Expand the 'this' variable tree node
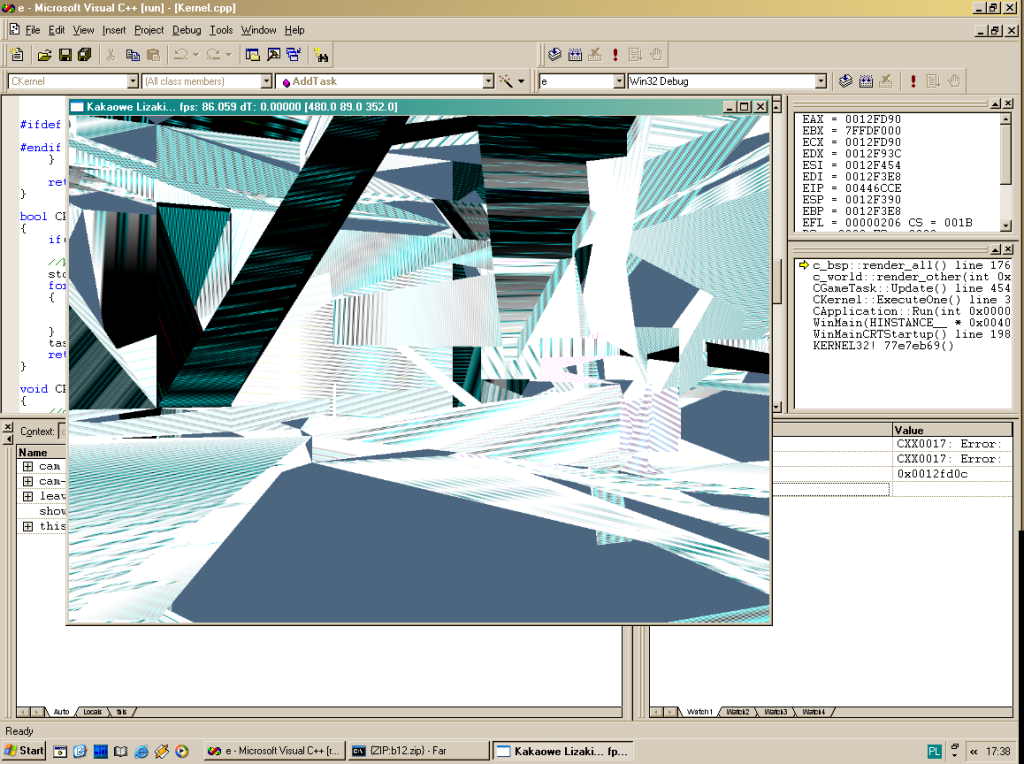The height and width of the screenshot is (764, 1024). click(28, 526)
